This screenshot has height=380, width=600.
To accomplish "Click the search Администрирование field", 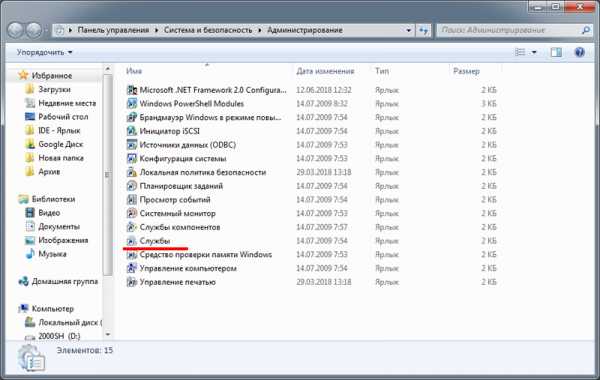I will (x=510, y=30).
